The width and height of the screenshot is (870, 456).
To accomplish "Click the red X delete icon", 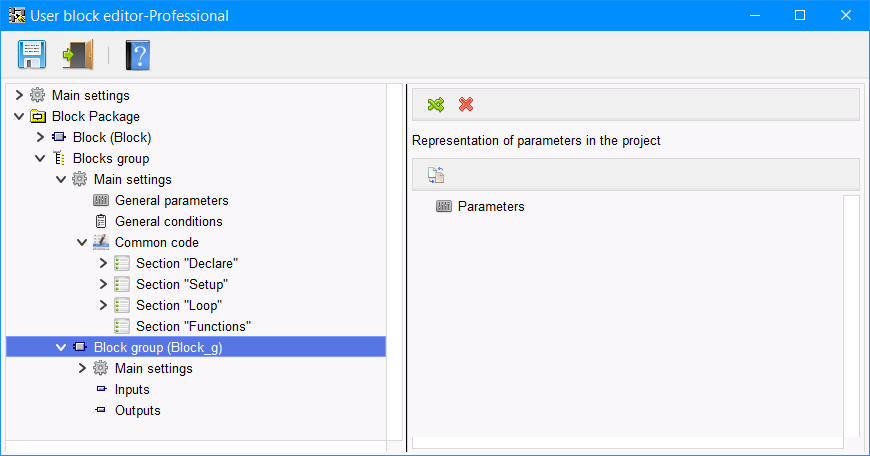I will click(466, 104).
